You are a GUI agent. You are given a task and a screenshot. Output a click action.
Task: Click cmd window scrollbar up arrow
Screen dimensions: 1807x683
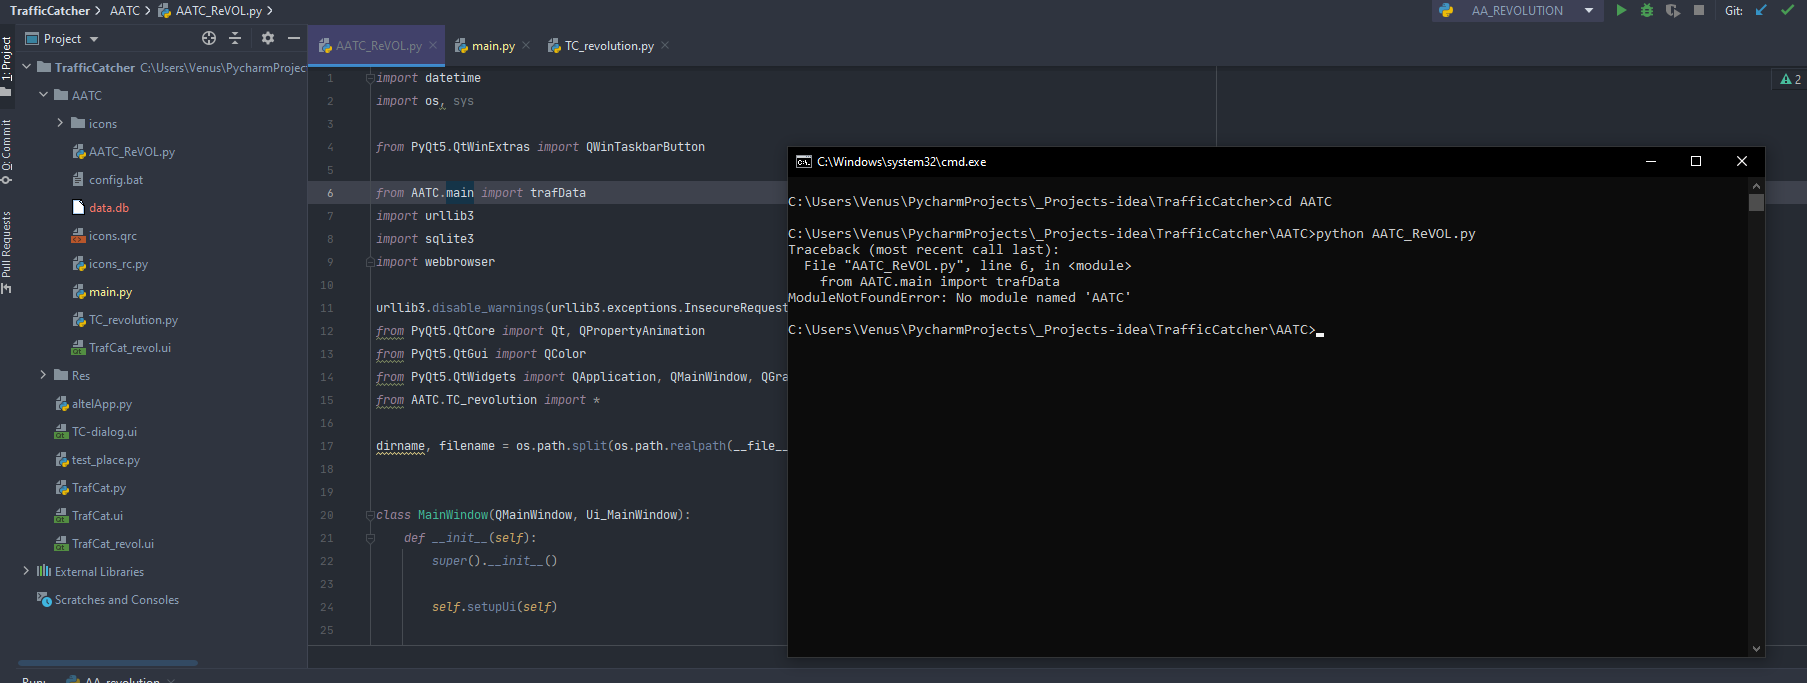point(1756,186)
